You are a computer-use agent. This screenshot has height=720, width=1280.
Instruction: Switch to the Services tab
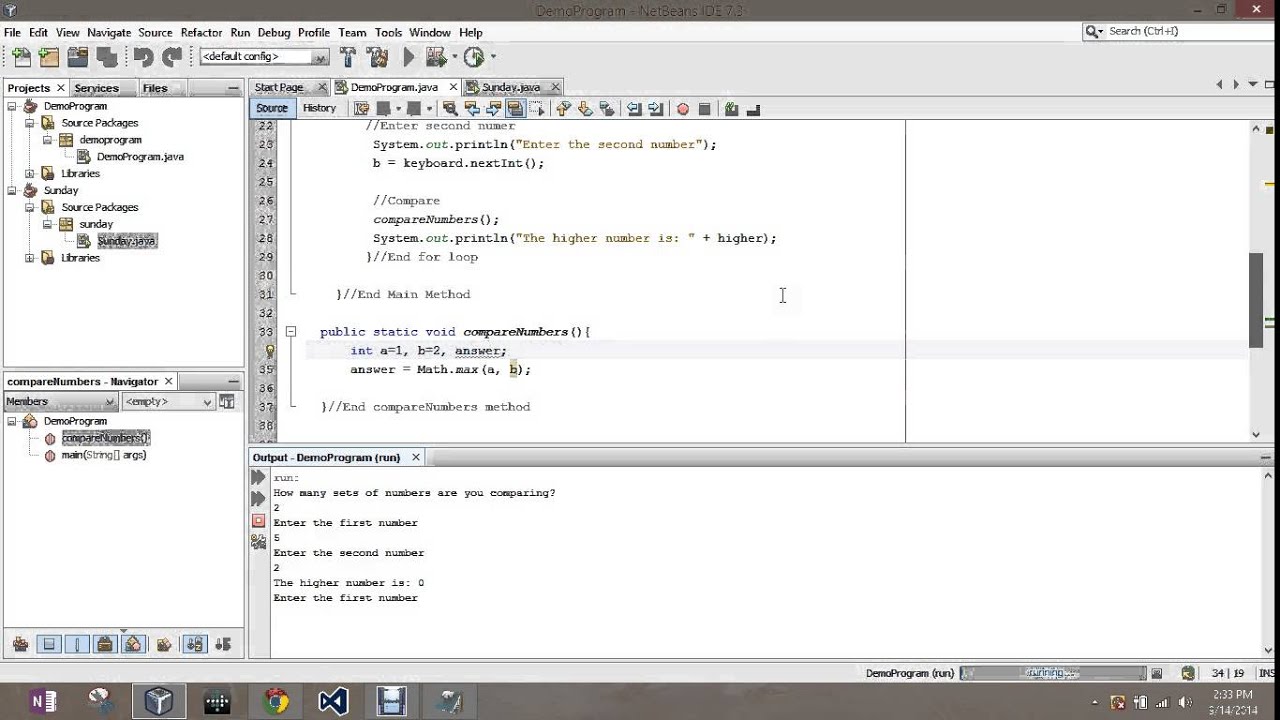point(96,88)
